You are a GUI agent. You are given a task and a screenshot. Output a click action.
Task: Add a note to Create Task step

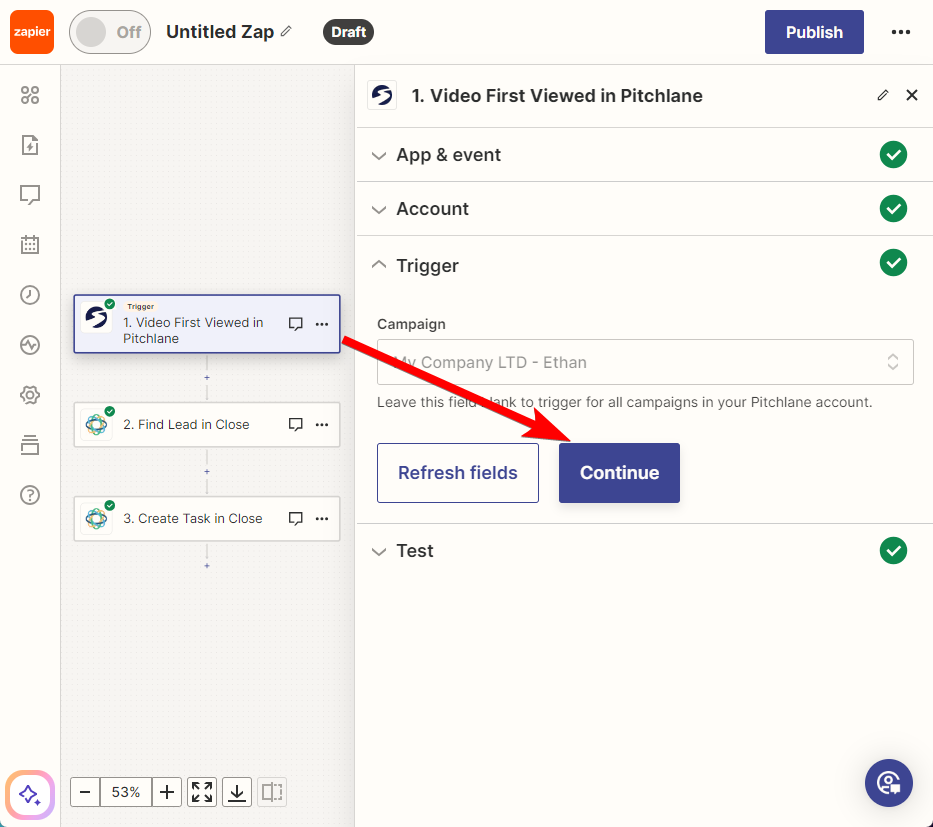pyautogui.click(x=296, y=519)
